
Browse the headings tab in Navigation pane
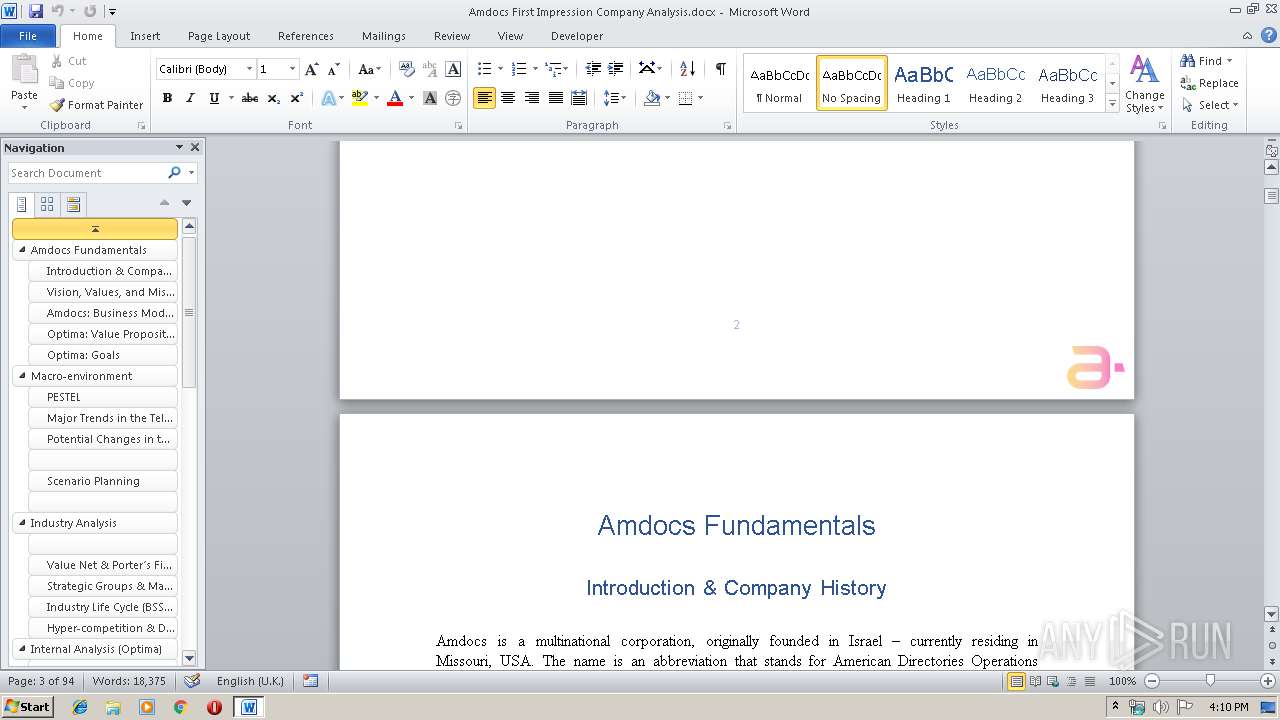pyautogui.click(x=22, y=204)
